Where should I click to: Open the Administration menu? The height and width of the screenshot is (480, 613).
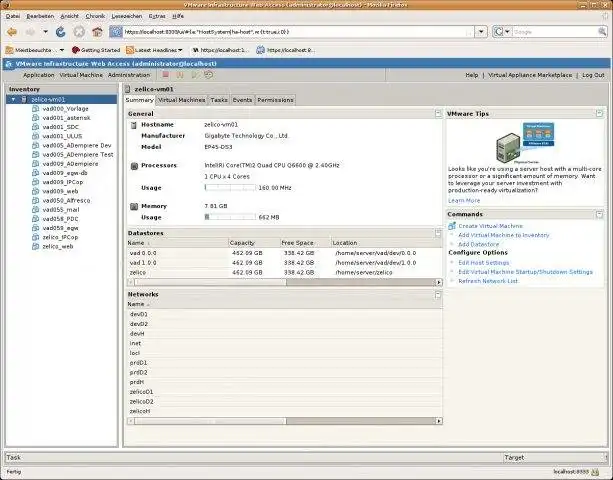(x=129, y=75)
